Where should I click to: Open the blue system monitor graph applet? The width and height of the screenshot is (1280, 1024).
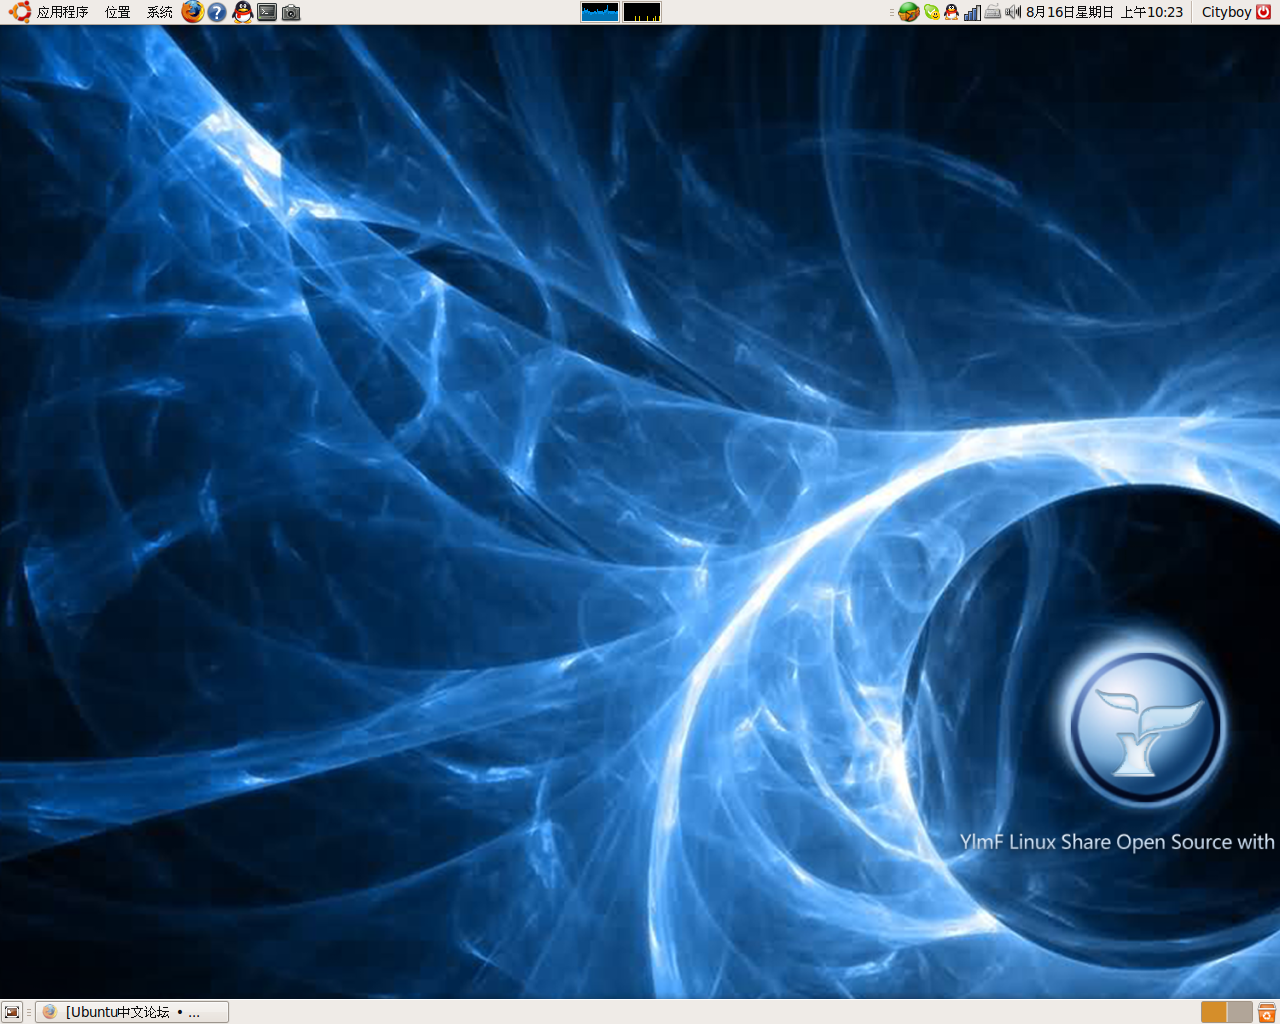coord(600,12)
